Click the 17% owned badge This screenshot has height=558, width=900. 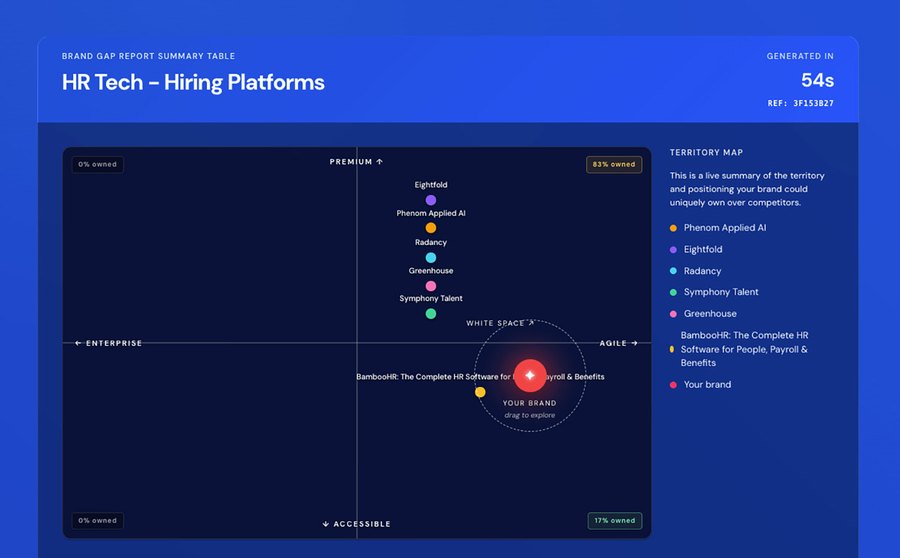pos(614,521)
